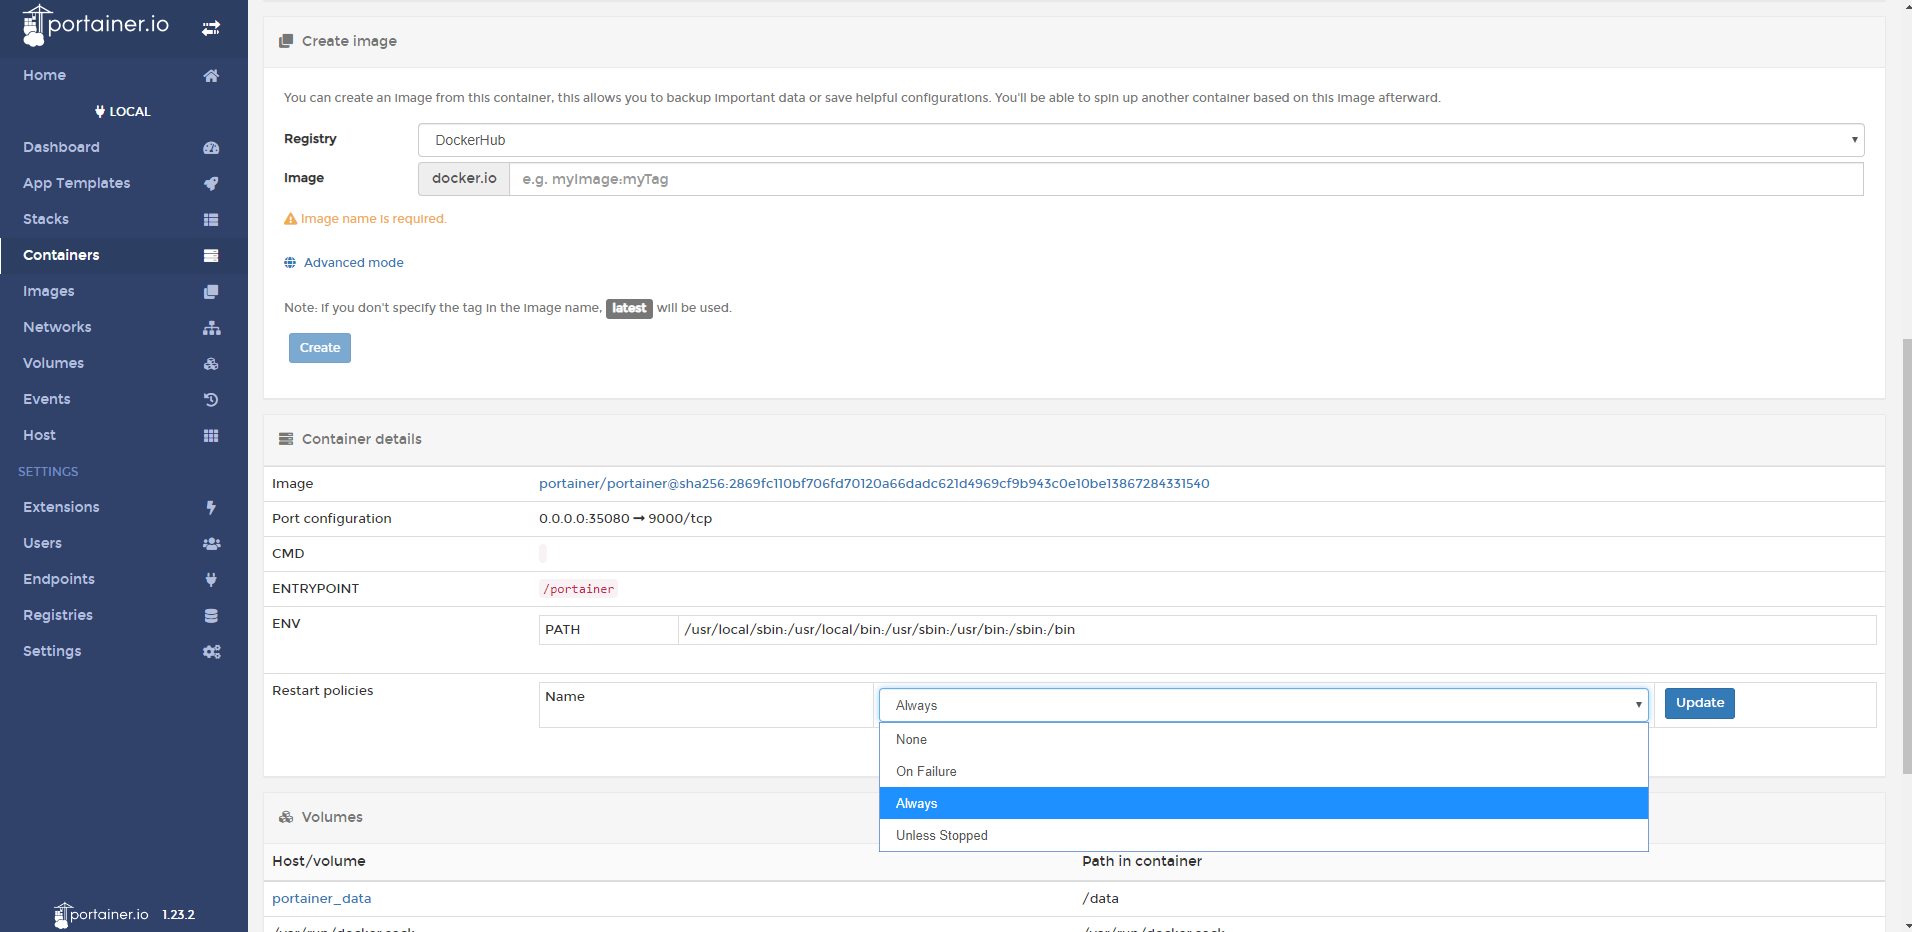Click the Volumes section header icon
Image resolution: width=1912 pixels, height=932 pixels.
point(286,817)
